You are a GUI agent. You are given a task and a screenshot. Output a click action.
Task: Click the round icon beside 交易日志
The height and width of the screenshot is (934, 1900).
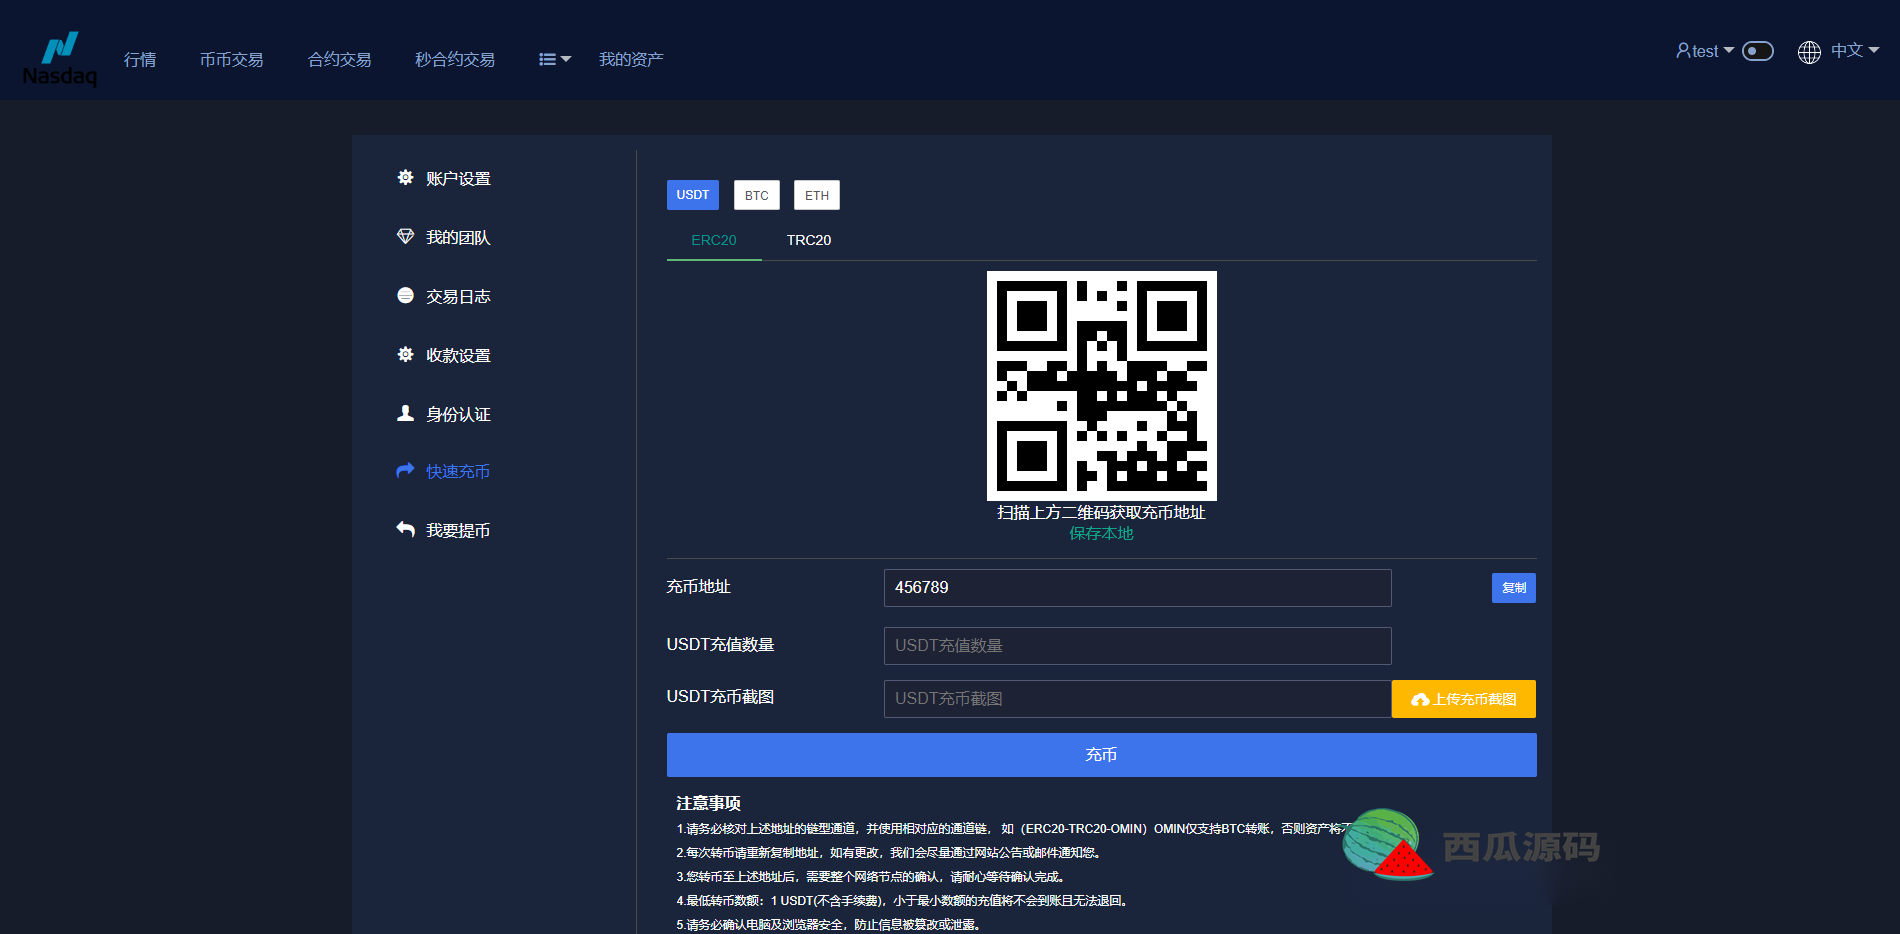(405, 295)
